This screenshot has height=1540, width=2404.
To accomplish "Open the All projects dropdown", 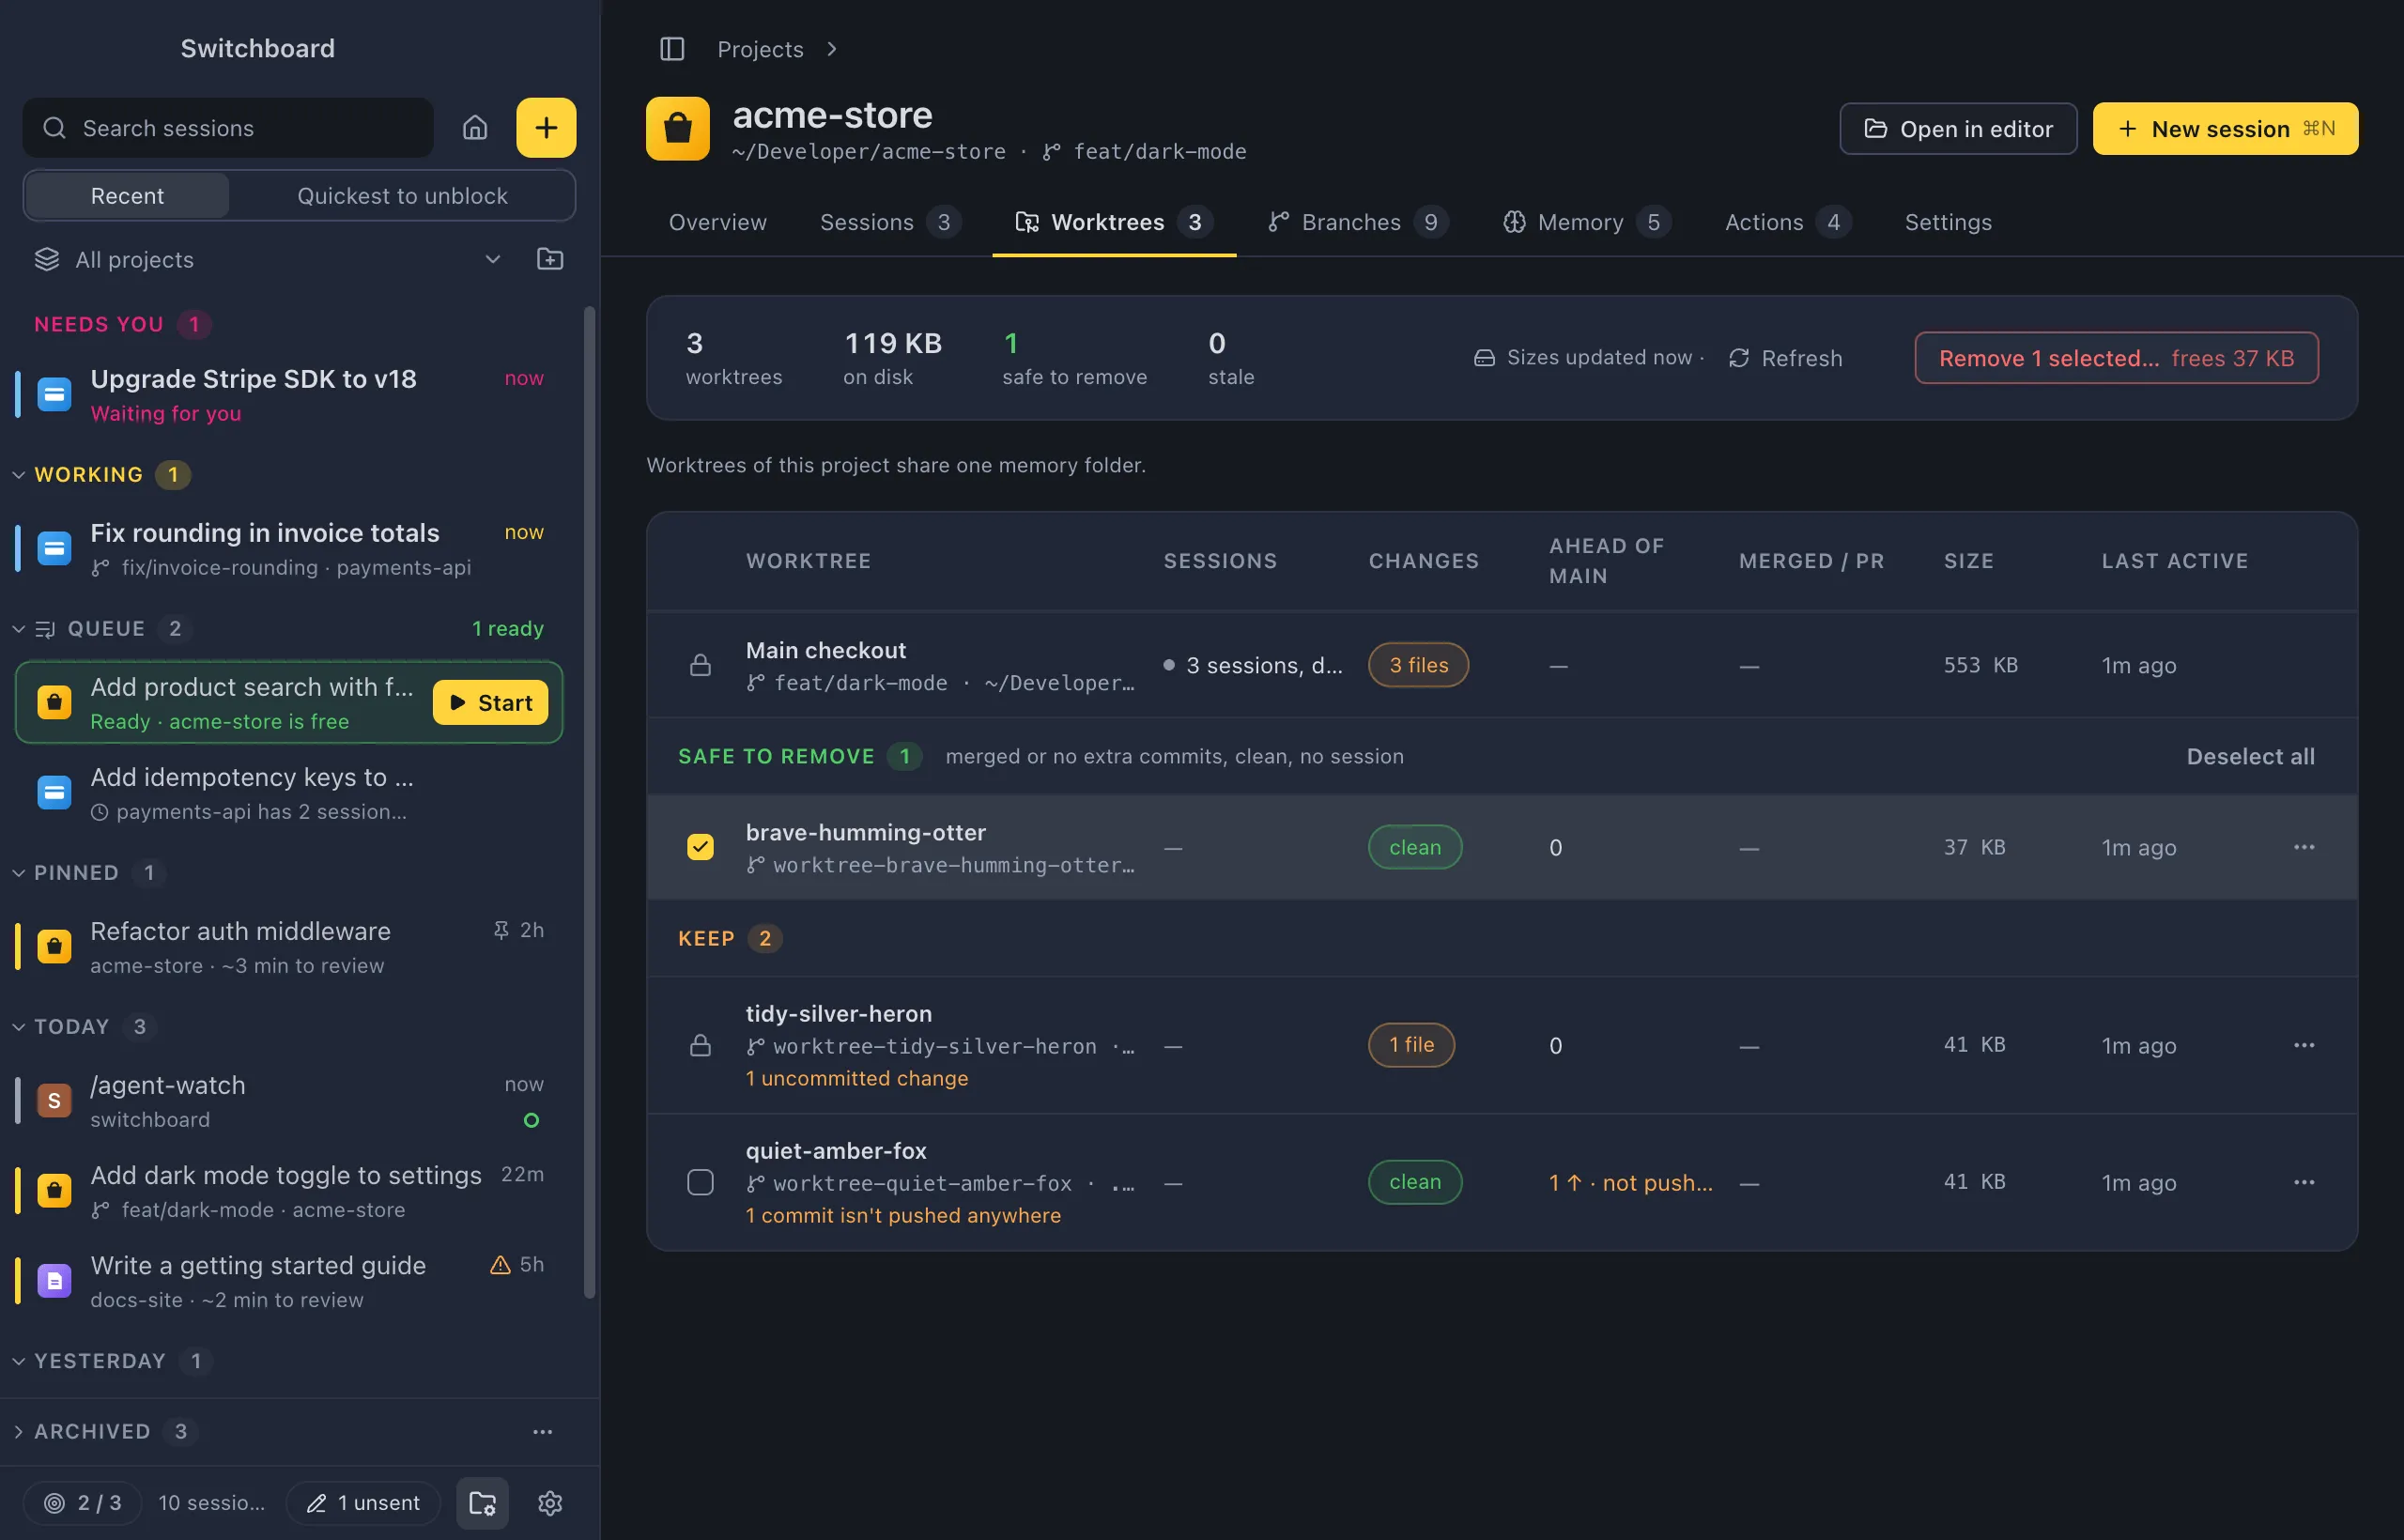I will pyautogui.click(x=268, y=259).
